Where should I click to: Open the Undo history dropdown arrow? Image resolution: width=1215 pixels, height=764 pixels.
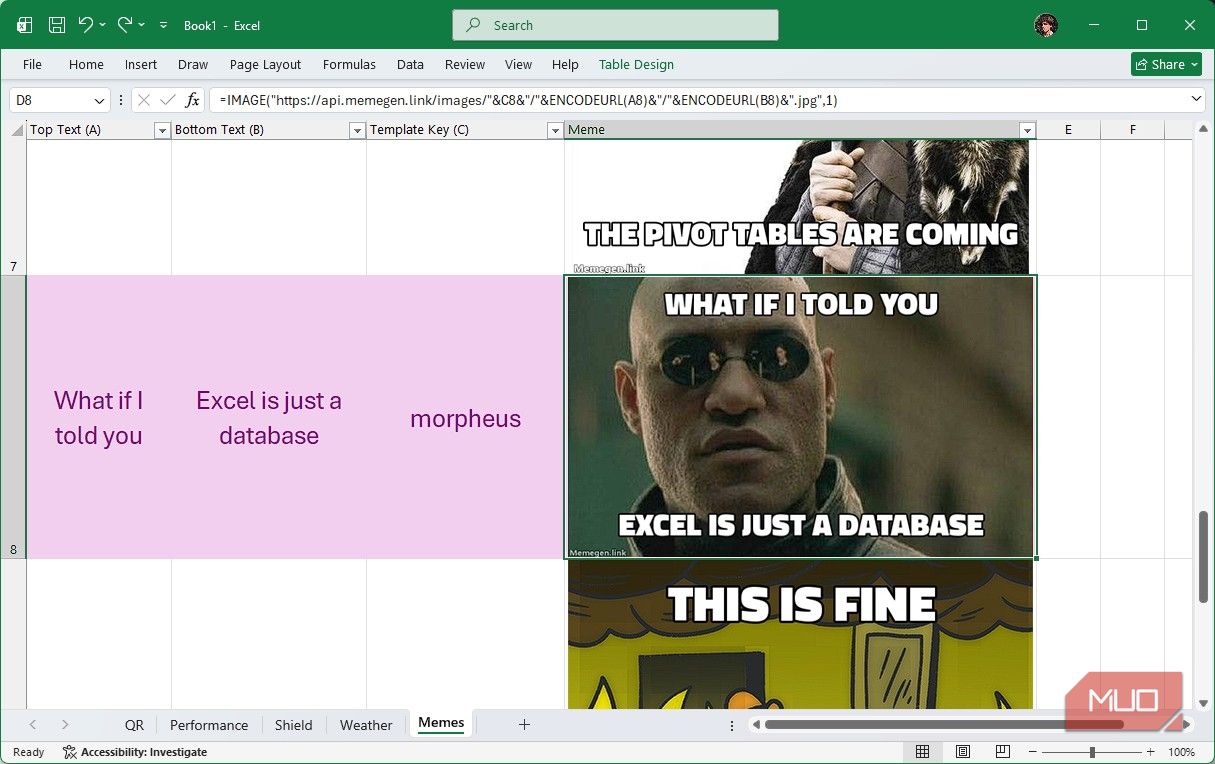coord(102,25)
